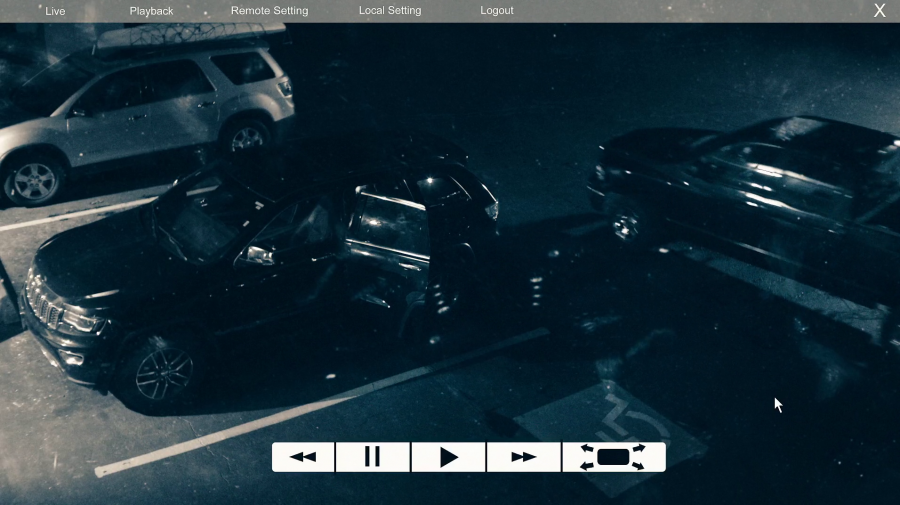Rewind the surveillance footage
900x505 pixels.
tap(303, 457)
